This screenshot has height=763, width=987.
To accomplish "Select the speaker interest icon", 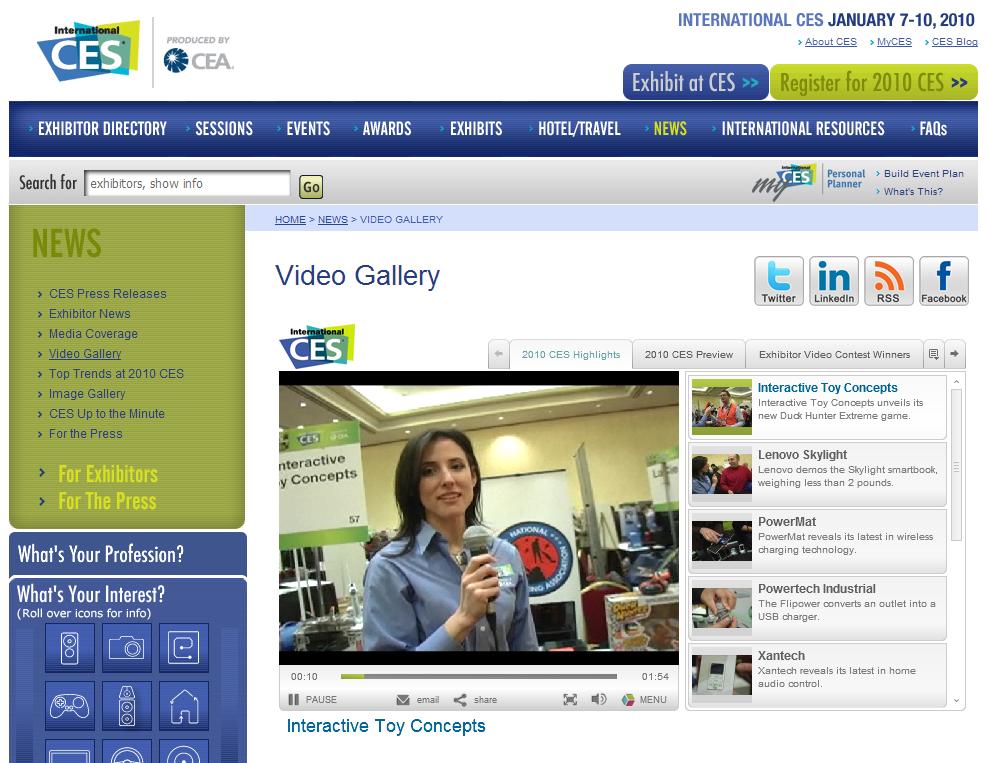I will point(70,648).
